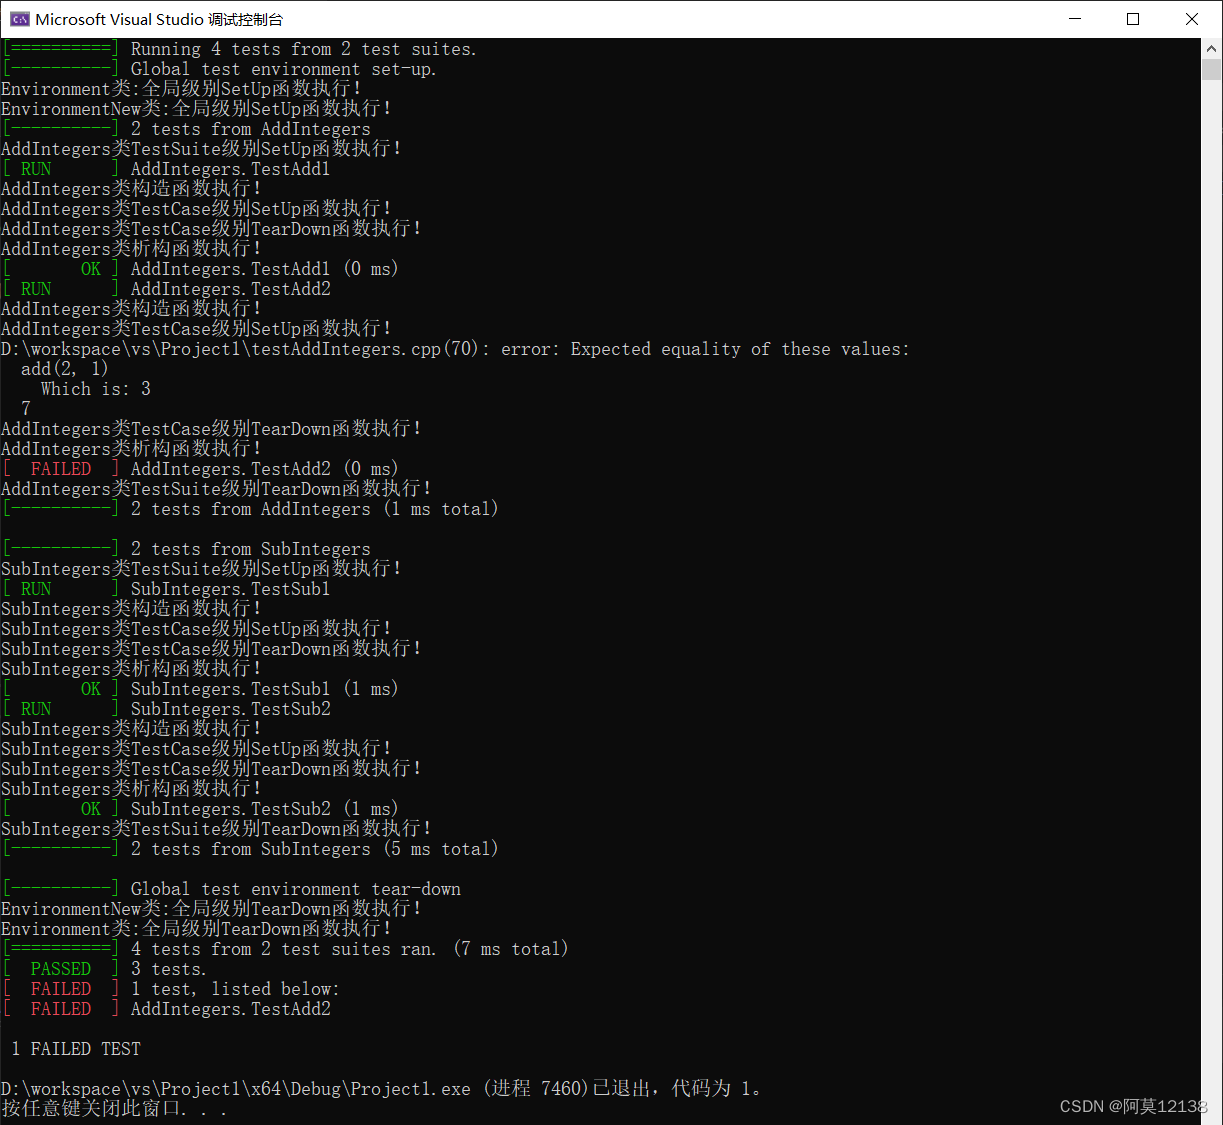Click the line showing Which is: 3
This screenshot has height=1125, width=1223.
95,388
